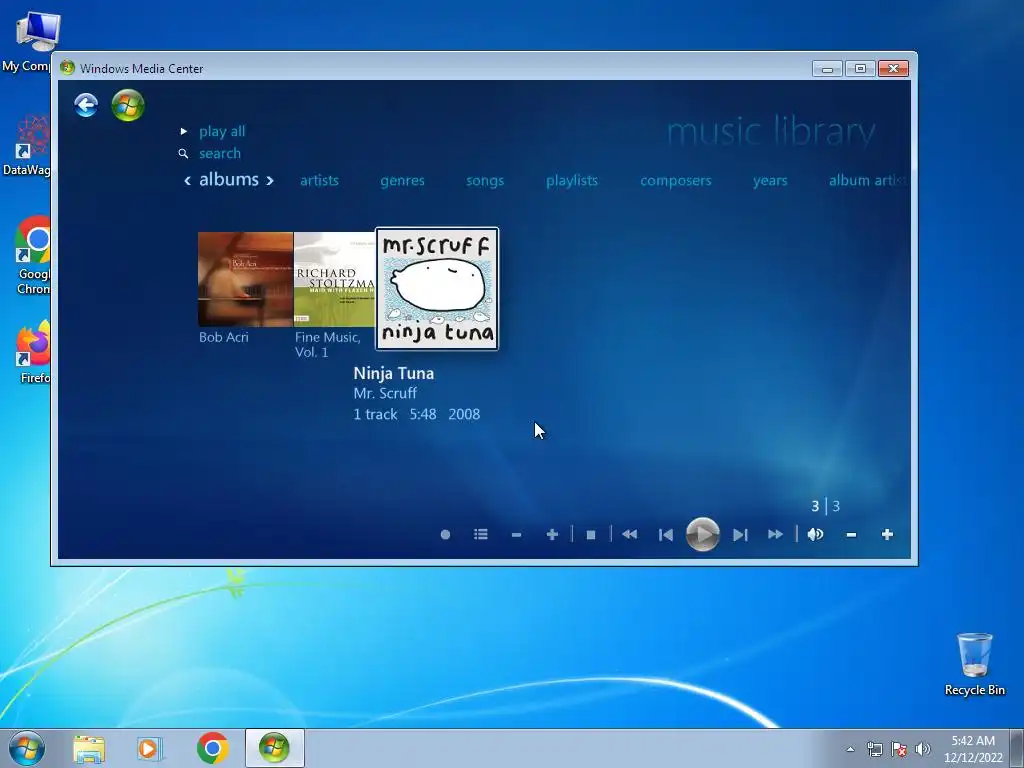Screen dimensions: 1024x768
Task: Click the play all triangle icon
Action: tap(184, 131)
